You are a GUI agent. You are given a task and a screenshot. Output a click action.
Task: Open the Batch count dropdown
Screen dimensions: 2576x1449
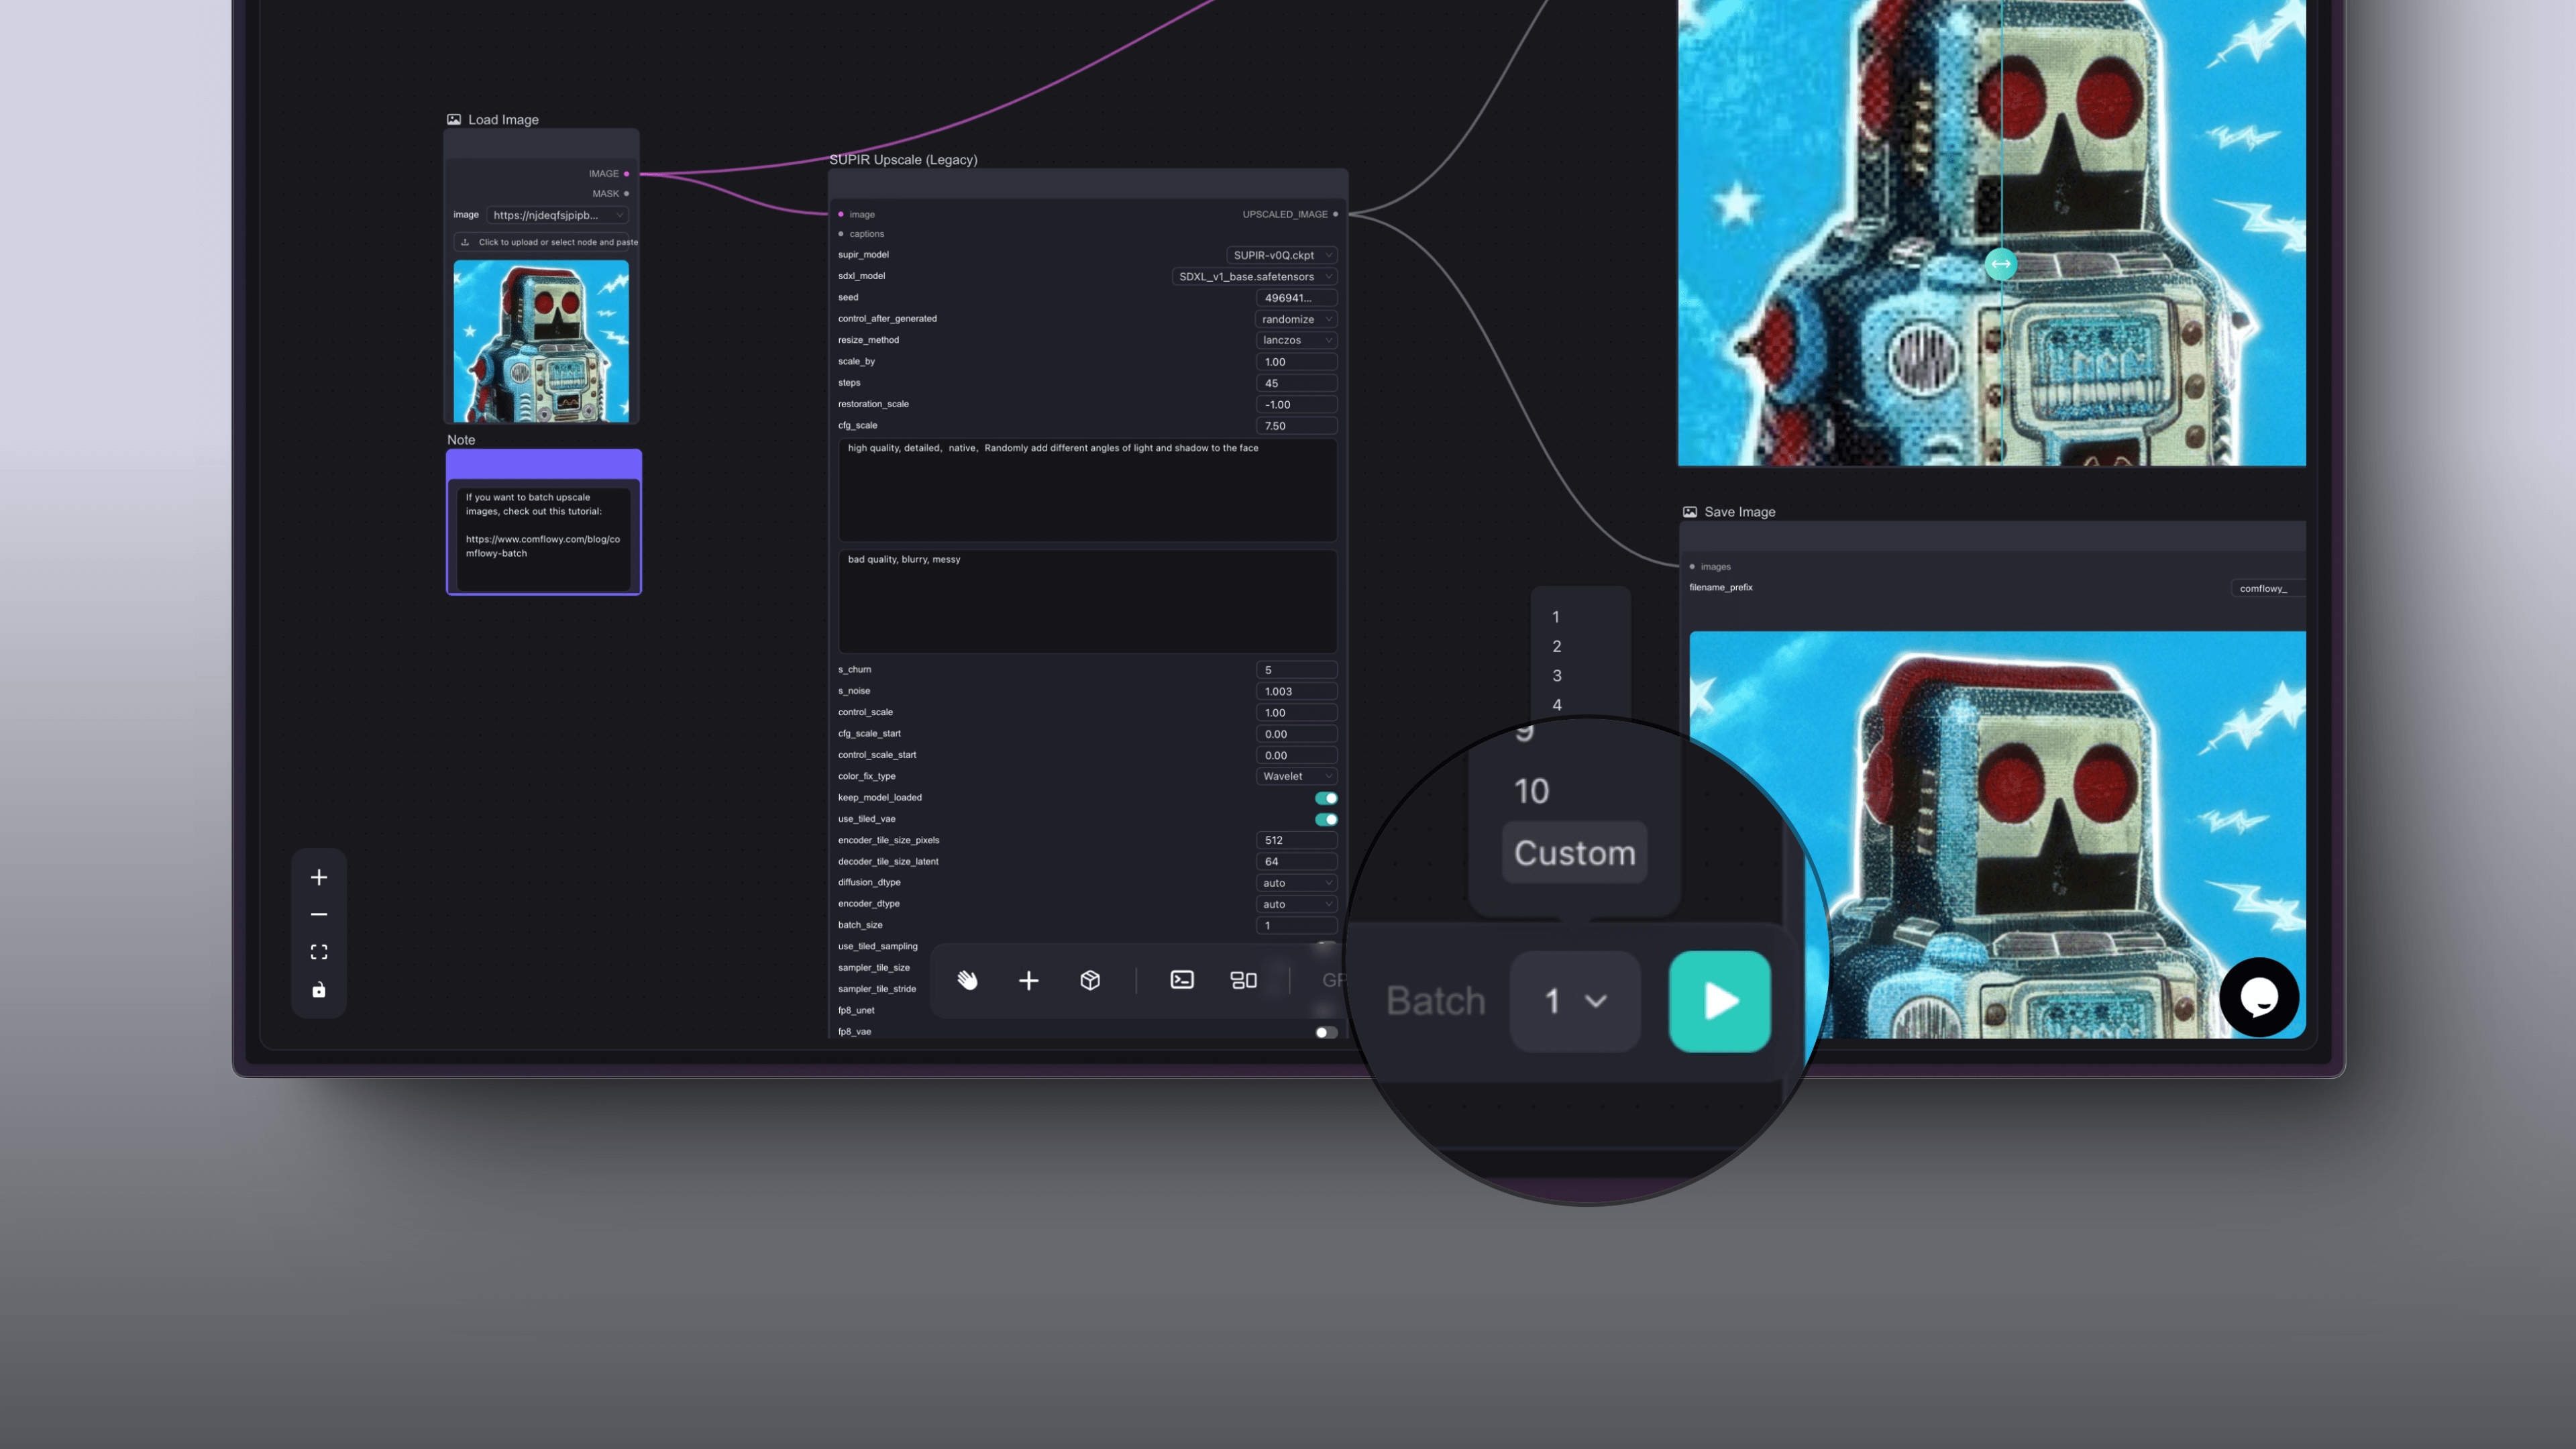1575,1001
